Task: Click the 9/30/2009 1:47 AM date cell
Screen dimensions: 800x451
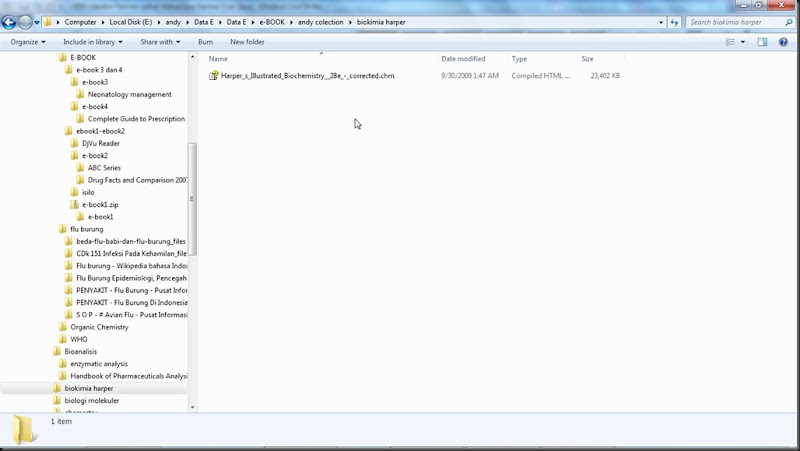Action: (x=470, y=76)
